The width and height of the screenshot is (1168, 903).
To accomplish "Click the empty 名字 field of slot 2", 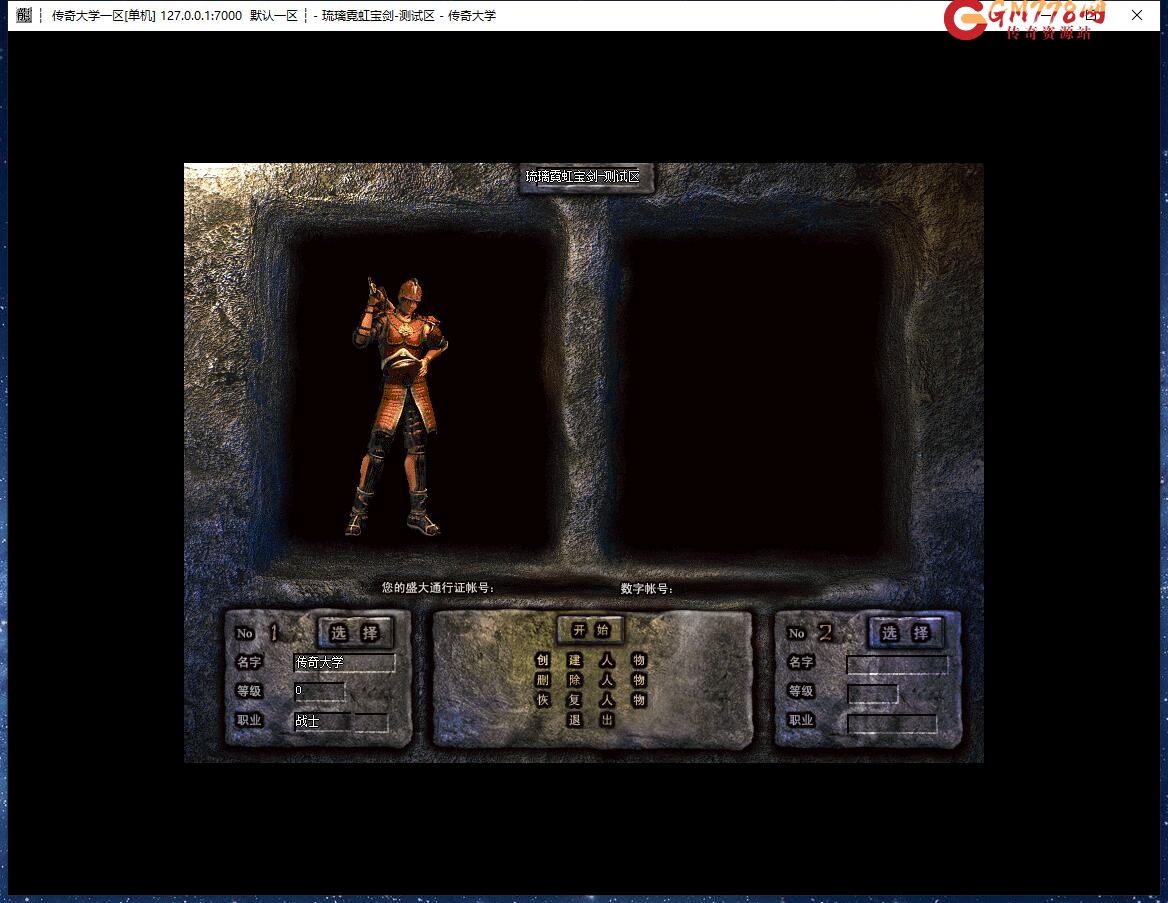I will point(898,665).
